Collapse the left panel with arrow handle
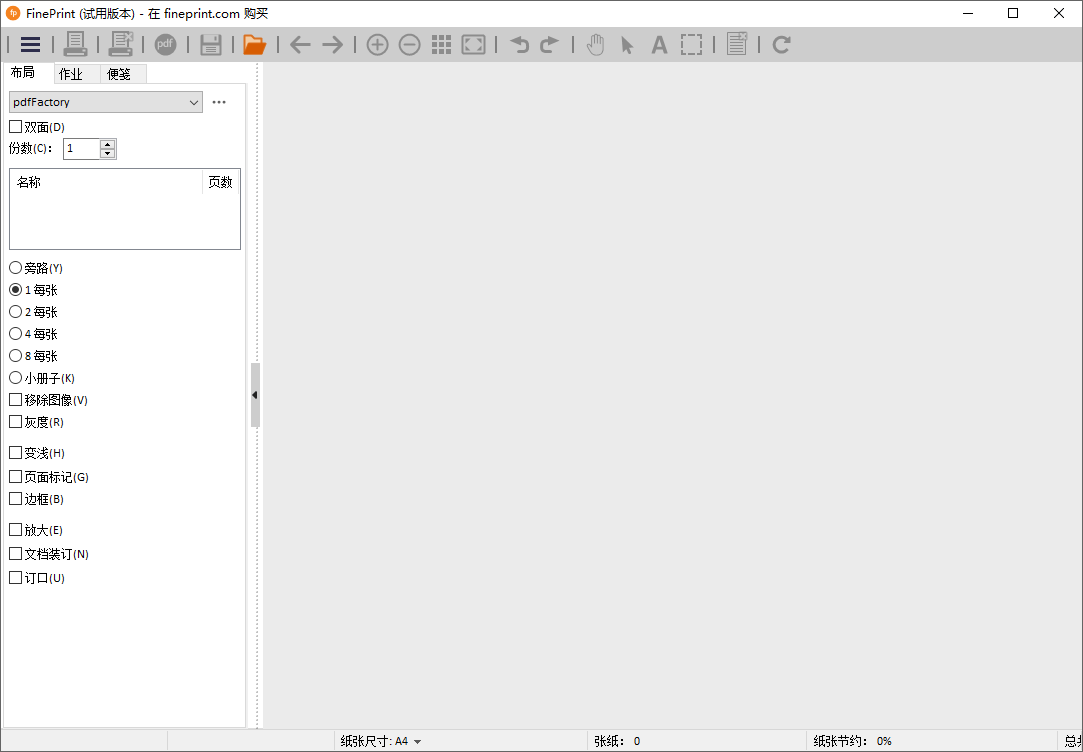 pos(255,395)
